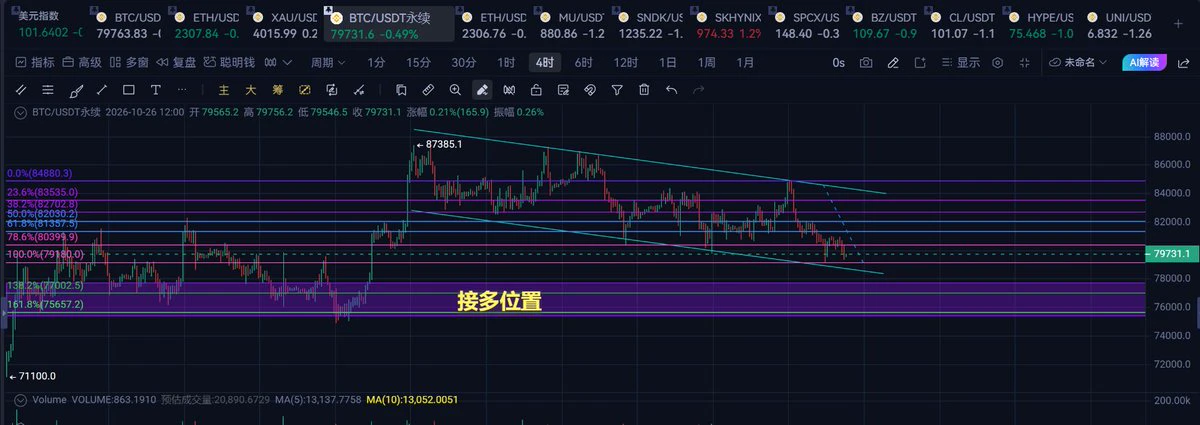Take a chart snapshot with camera icon

point(866,62)
